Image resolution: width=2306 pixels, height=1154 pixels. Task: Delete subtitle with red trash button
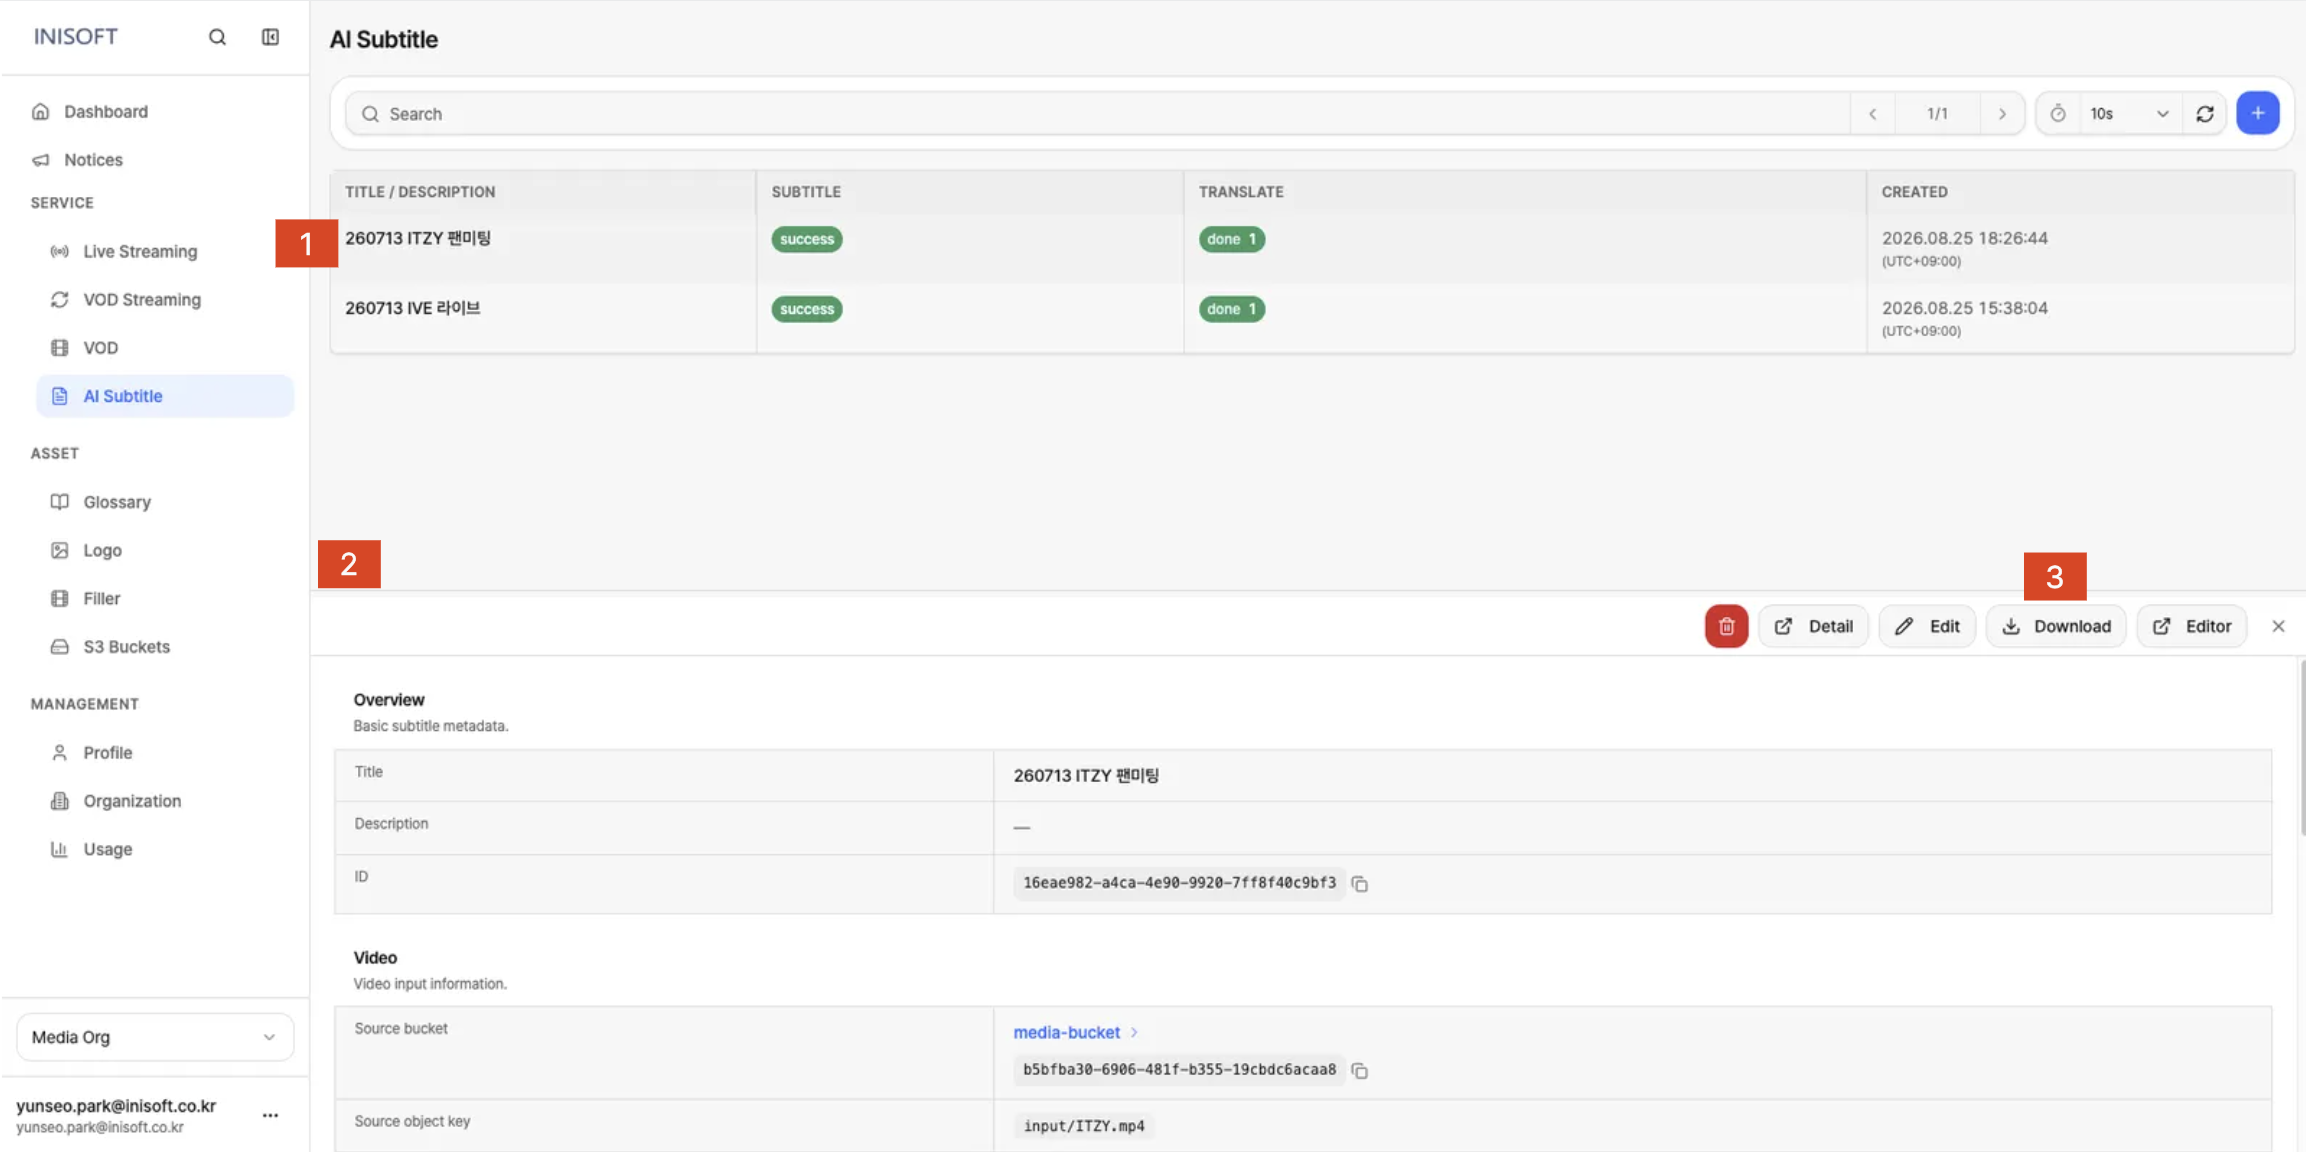[x=1726, y=626]
